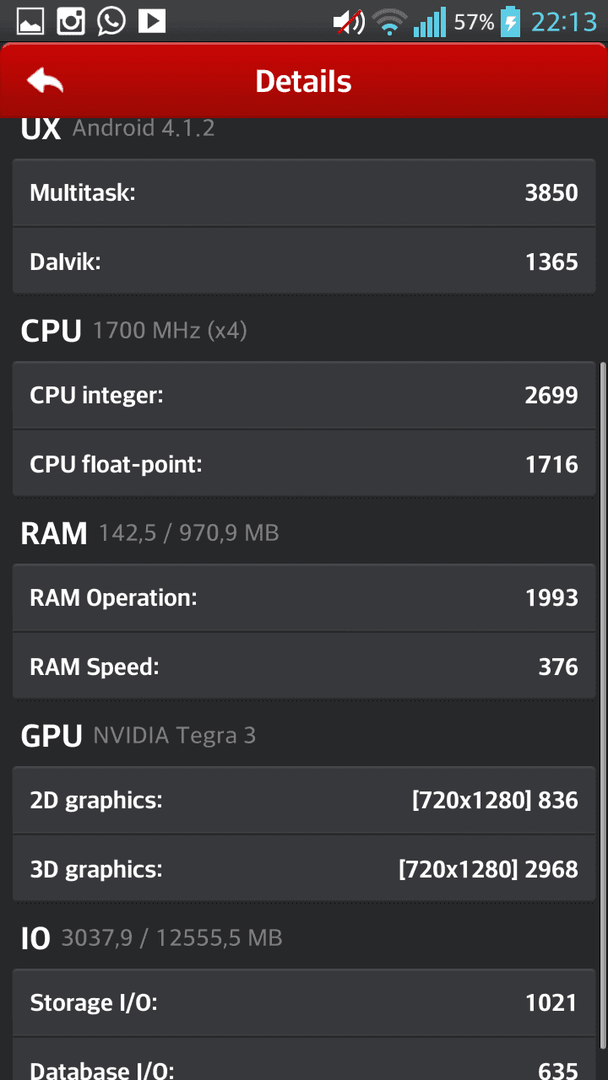Open the gallery picture notification icon
608x1080 pixels.
30,21
